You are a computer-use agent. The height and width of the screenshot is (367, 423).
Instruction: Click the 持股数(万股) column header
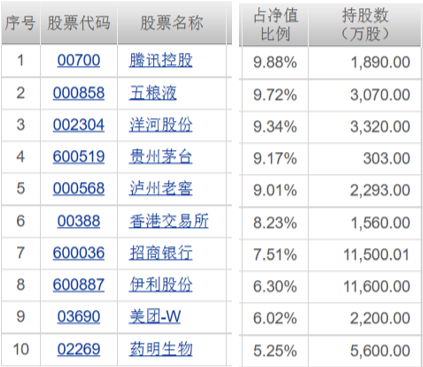(365, 25)
